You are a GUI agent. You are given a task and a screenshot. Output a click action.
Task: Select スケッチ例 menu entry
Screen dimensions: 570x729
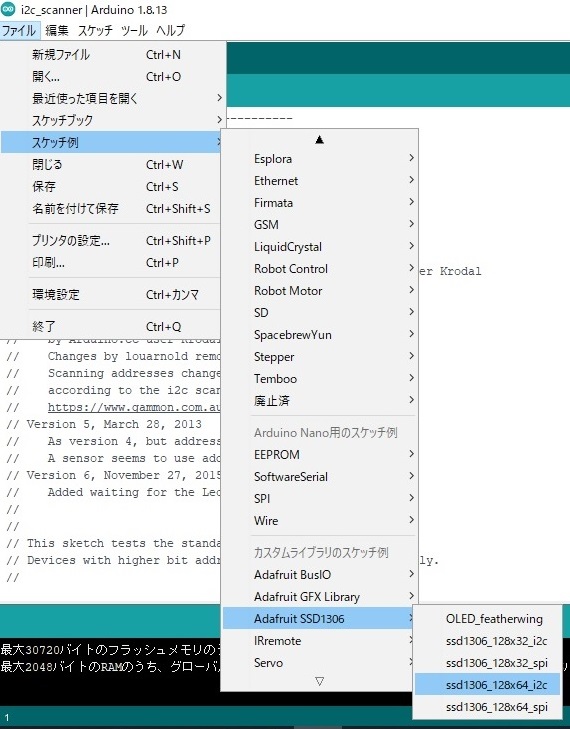[x=112, y=142]
